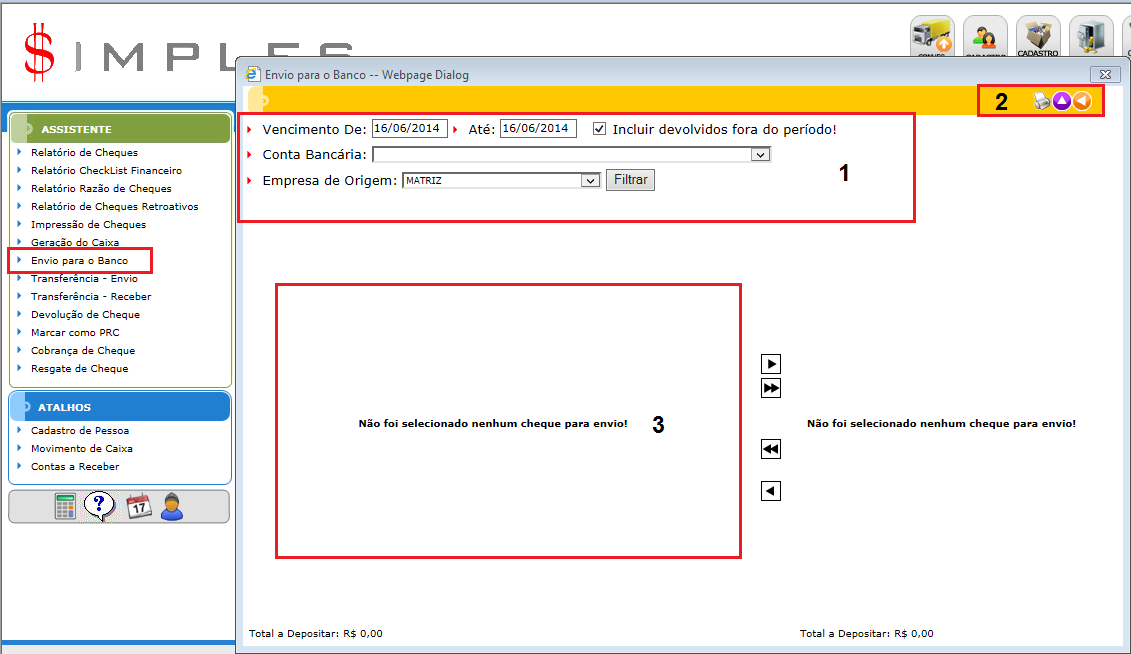This screenshot has width=1131, height=654.
Task: Open the CADASTRO box icon
Action: (1038, 38)
